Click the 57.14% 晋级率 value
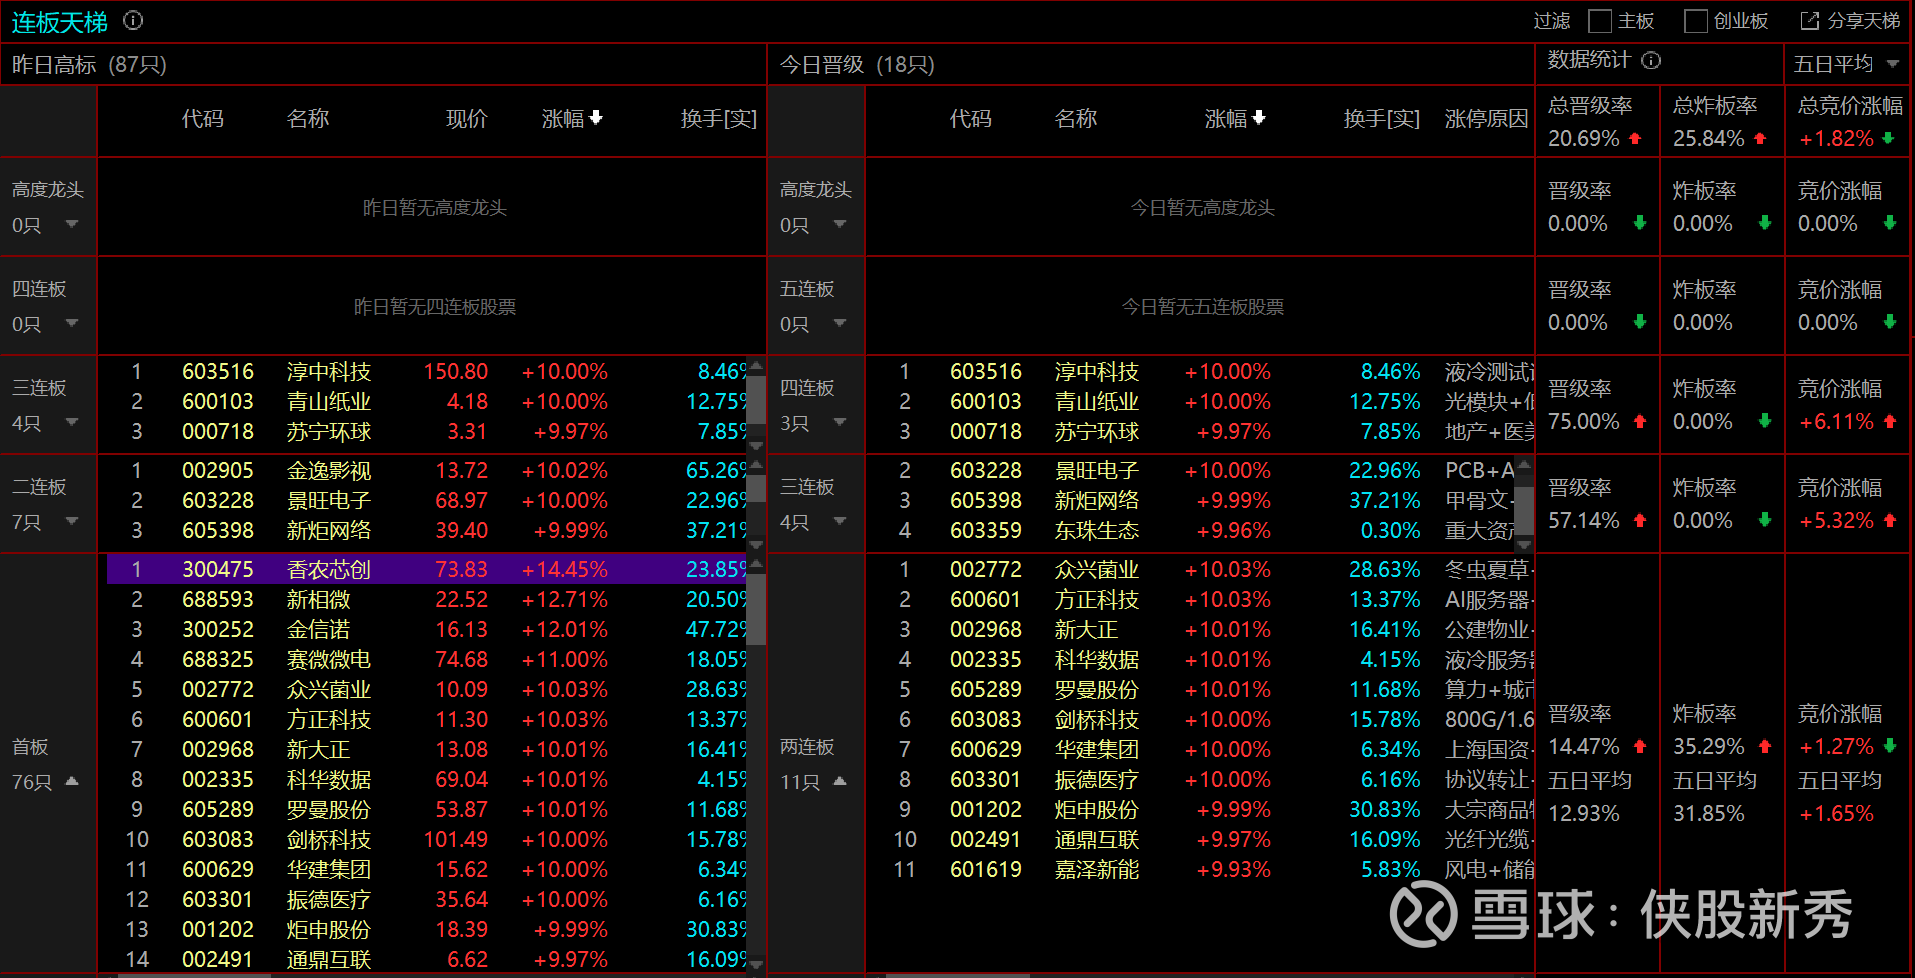The height and width of the screenshot is (978, 1915). [x=1584, y=521]
